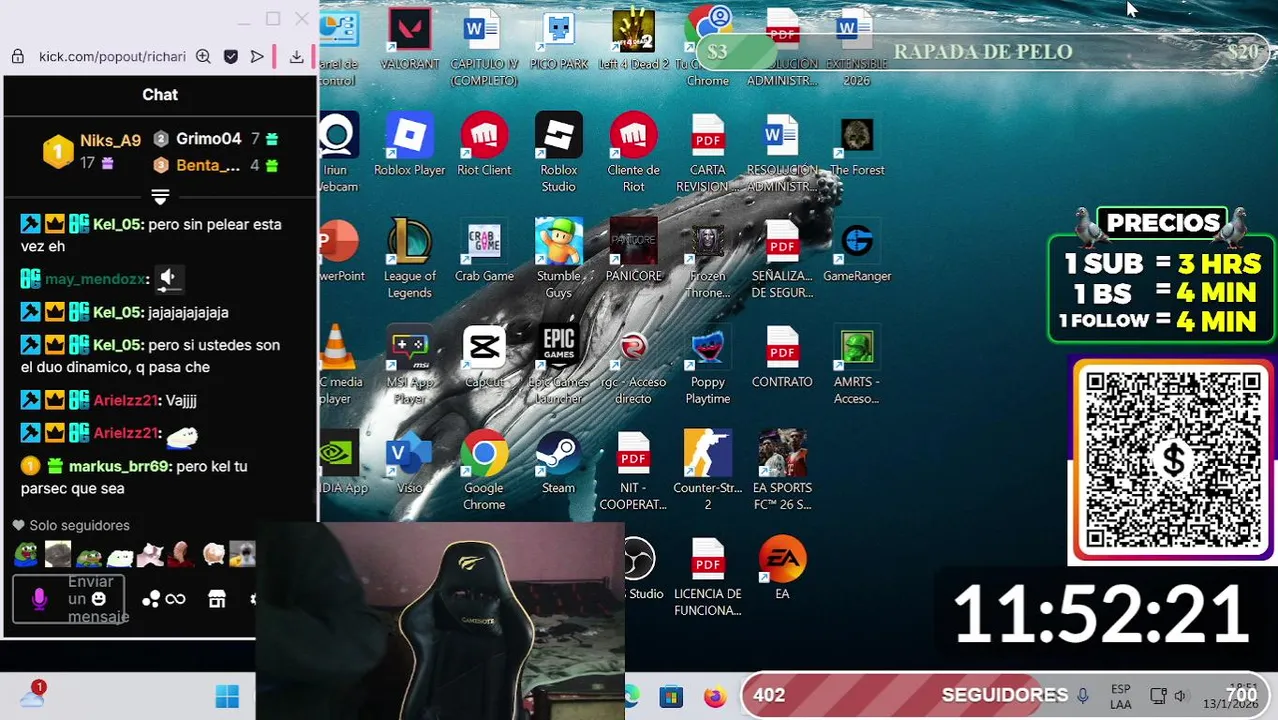1278x720 pixels.
Task: Open Steam desktop shortcut
Action: [x=558, y=464]
